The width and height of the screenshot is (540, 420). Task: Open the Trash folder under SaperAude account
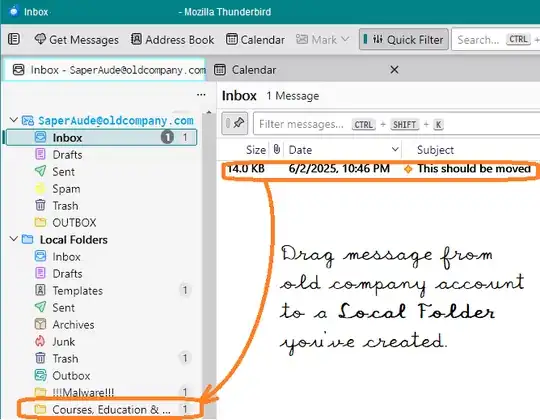(x=102, y=206)
